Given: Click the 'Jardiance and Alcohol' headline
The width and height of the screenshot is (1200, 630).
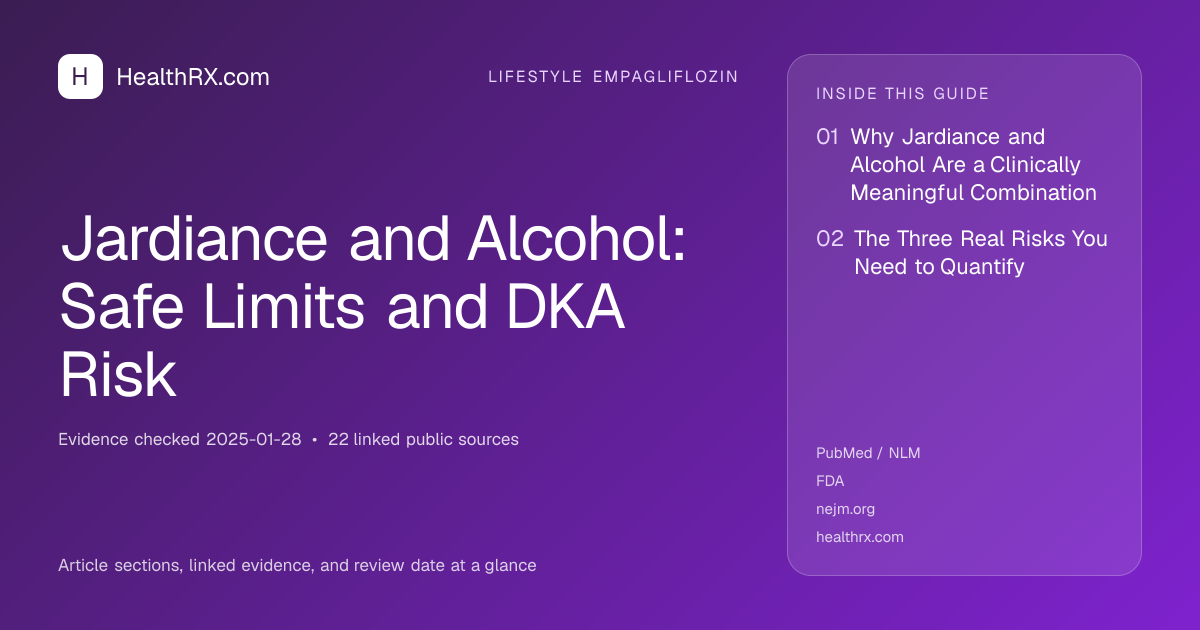Looking at the screenshot, I should (x=373, y=308).
